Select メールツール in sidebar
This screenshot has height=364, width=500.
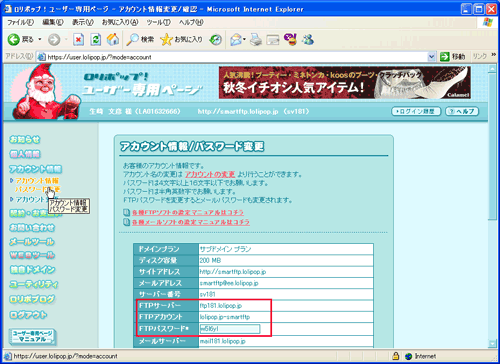pyautogui.click(x=32, y=242)
